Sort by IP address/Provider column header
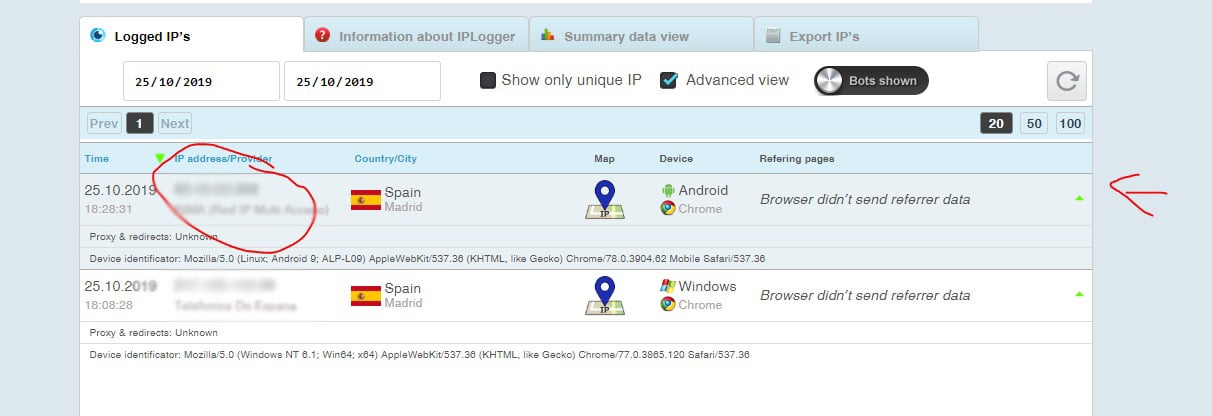This screenshot has height=416, width=1212. (223, 159)
